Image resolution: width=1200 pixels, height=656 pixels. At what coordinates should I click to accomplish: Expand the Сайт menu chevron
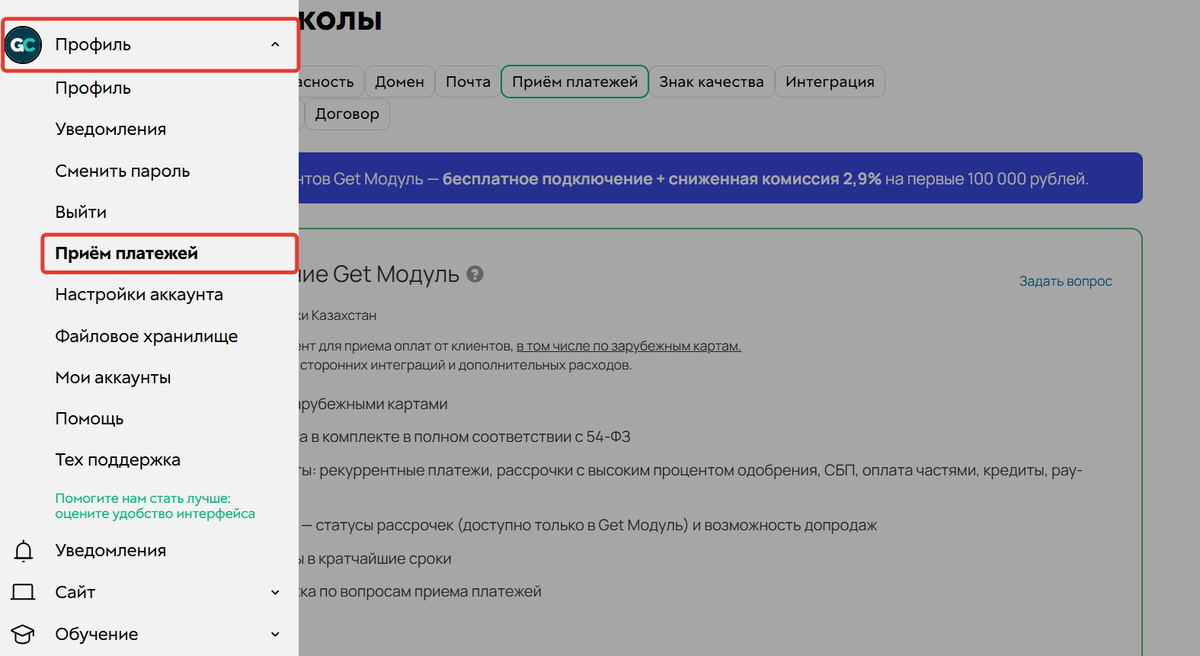click(275, 593)
